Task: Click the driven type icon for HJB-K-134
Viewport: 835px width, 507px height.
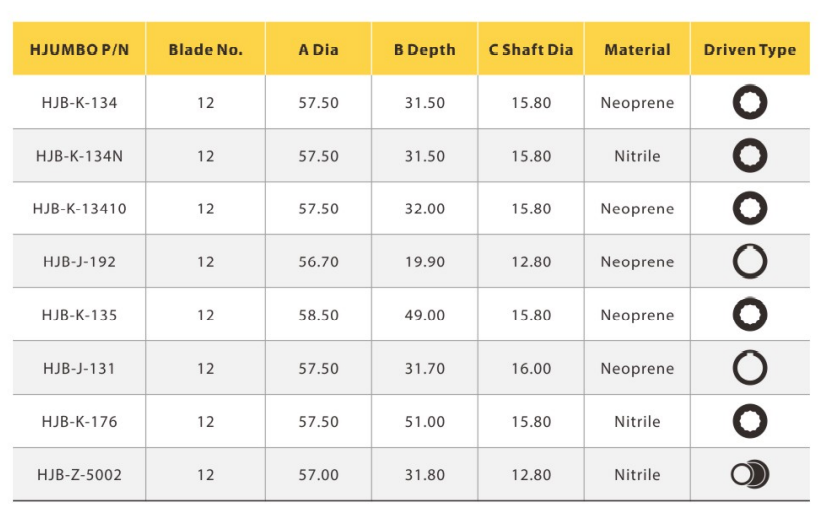Action: pos(749,102)
